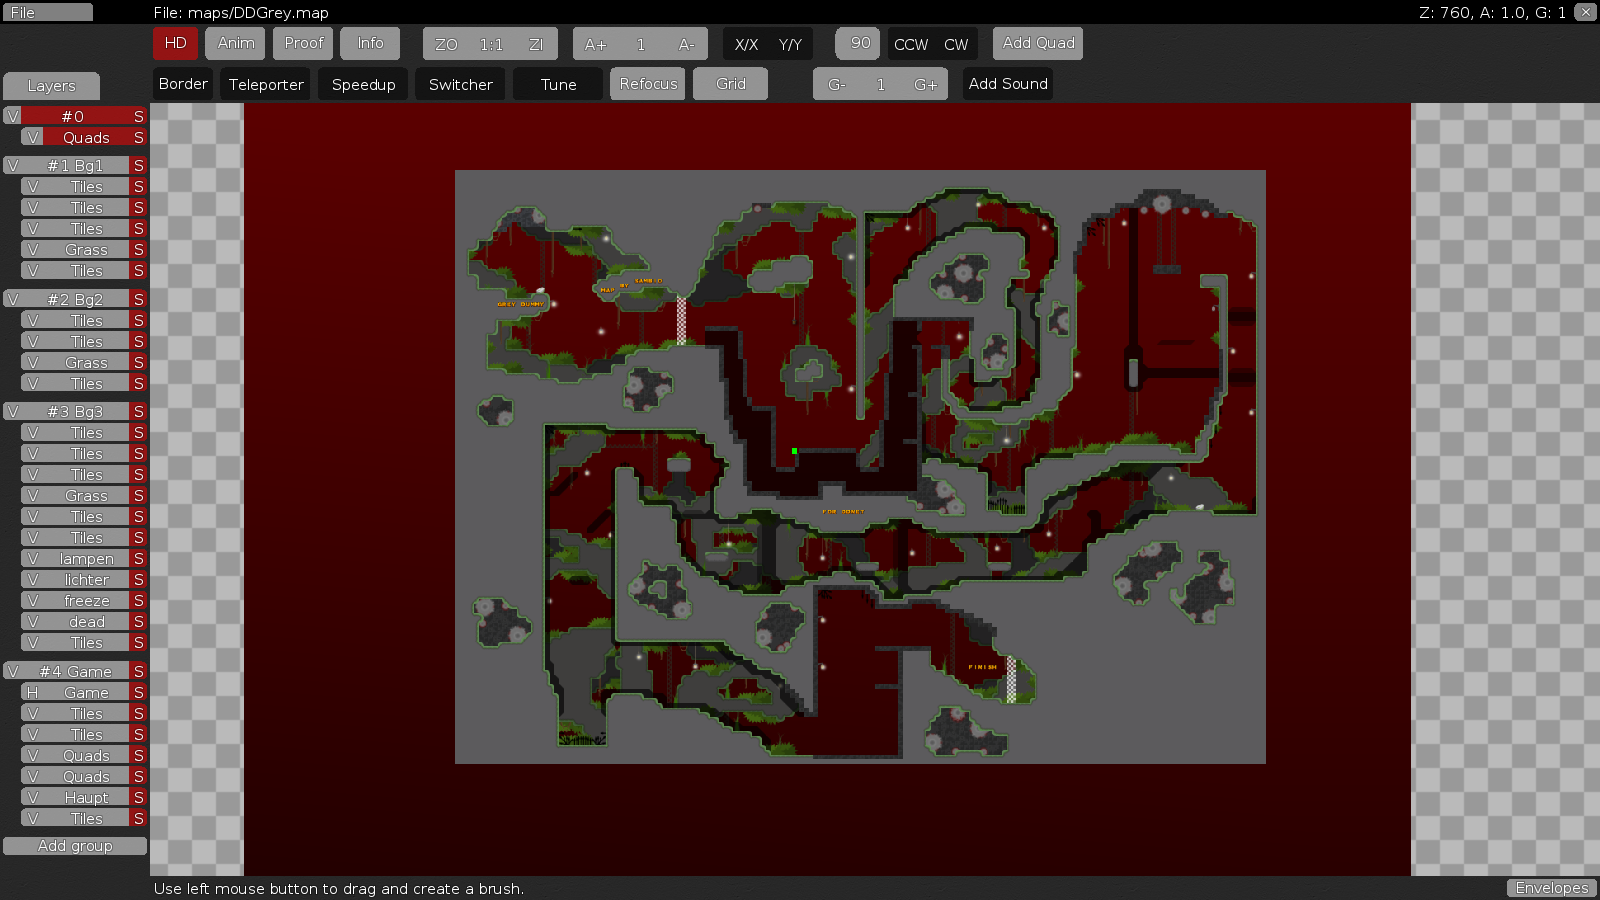
Task: Click the ZO zoom out button
Action: point(446,44)
